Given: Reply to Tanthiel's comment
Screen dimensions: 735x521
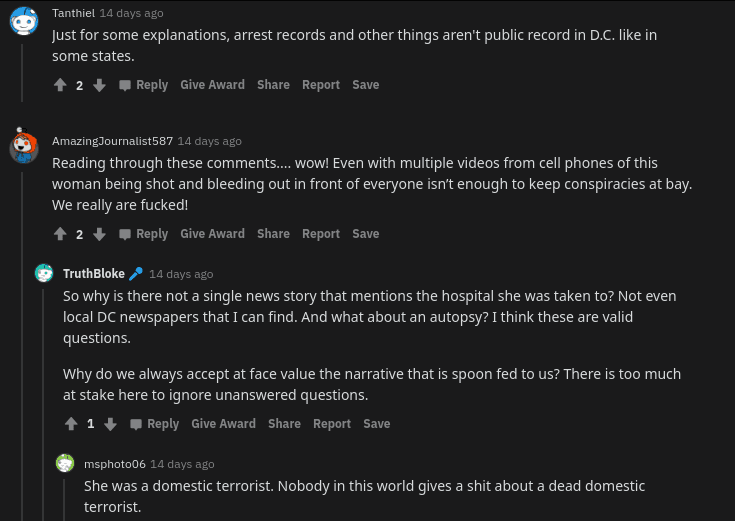Looking at the screenshot, I should [x=143, y=85].
